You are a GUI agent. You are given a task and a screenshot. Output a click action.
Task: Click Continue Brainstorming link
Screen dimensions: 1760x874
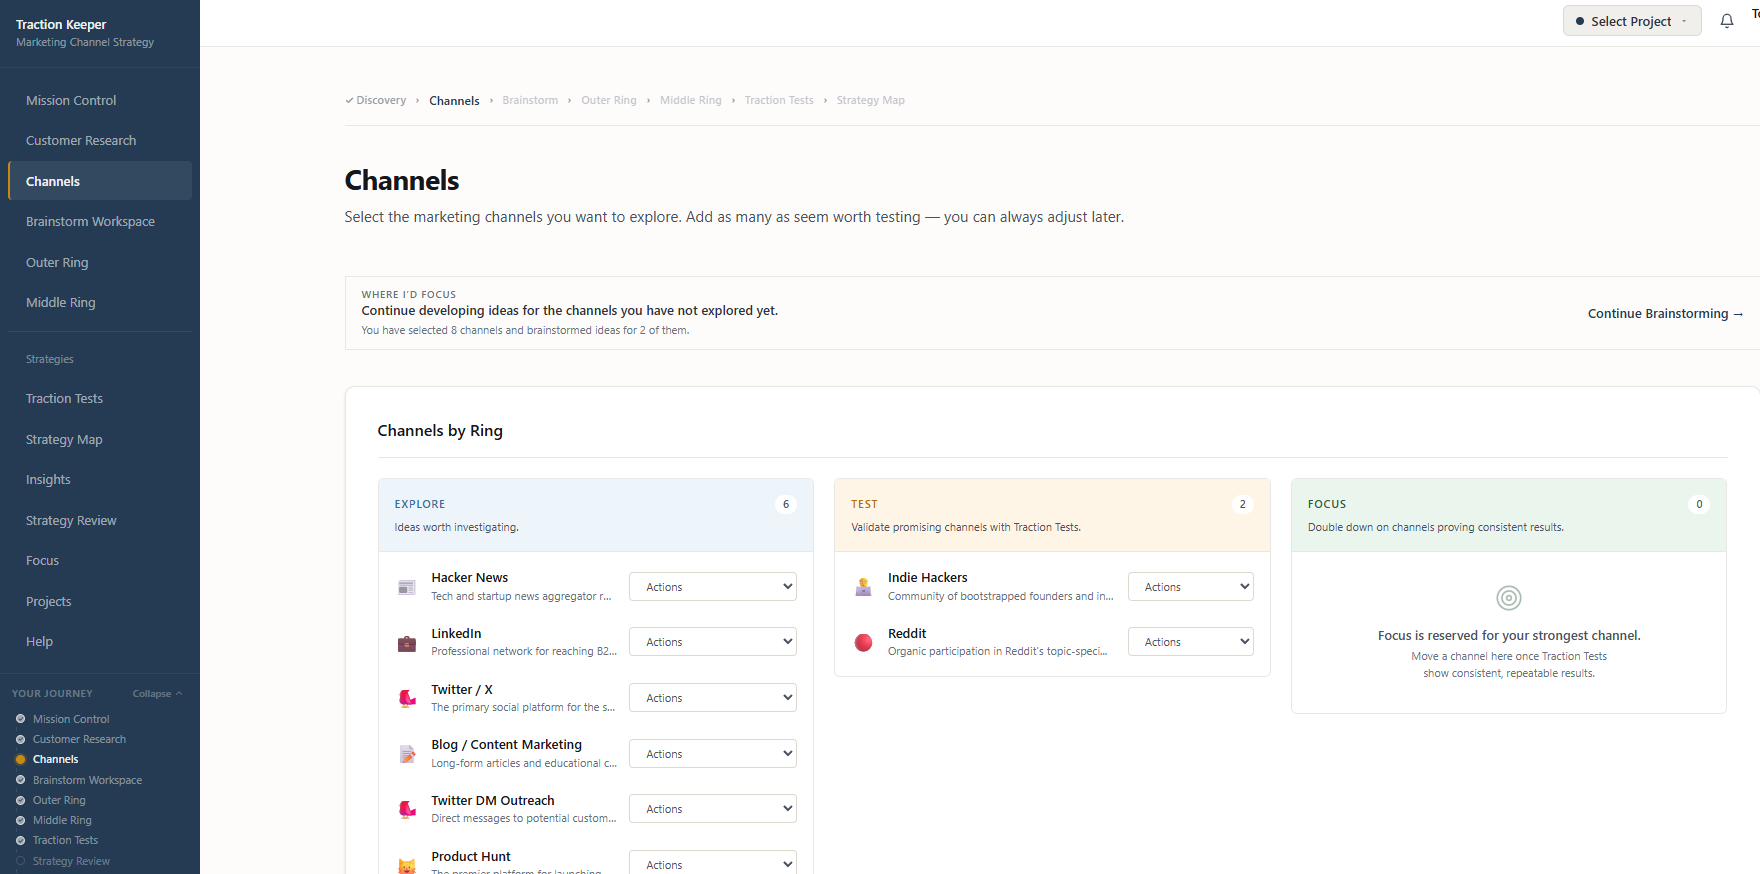1665,314
